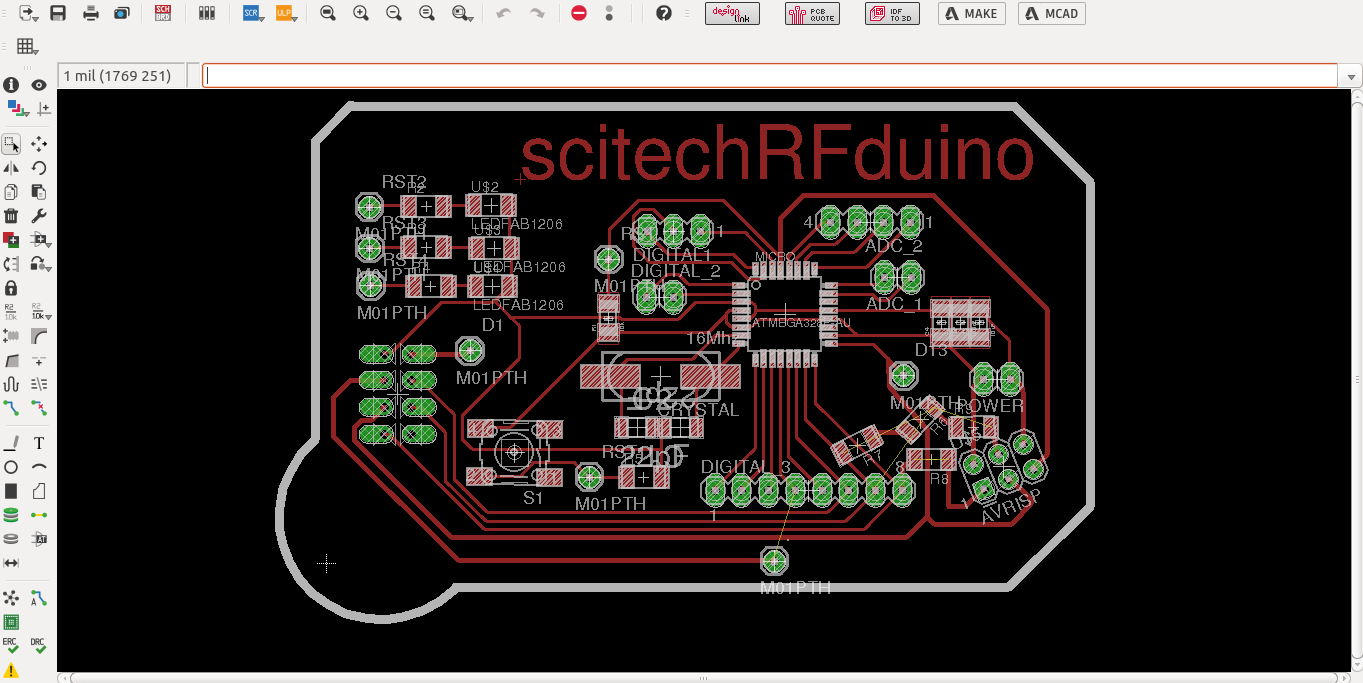Click the MAKE button
Image resolution: width=1363 pixels, height=683 pixels.
click(x=971, y=13)
